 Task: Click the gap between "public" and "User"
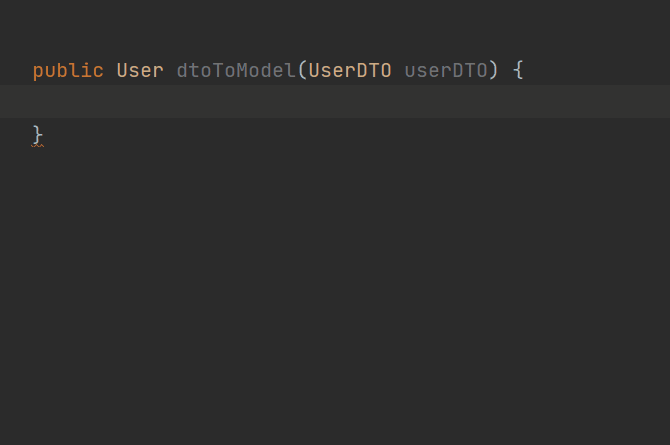[110, 71]
